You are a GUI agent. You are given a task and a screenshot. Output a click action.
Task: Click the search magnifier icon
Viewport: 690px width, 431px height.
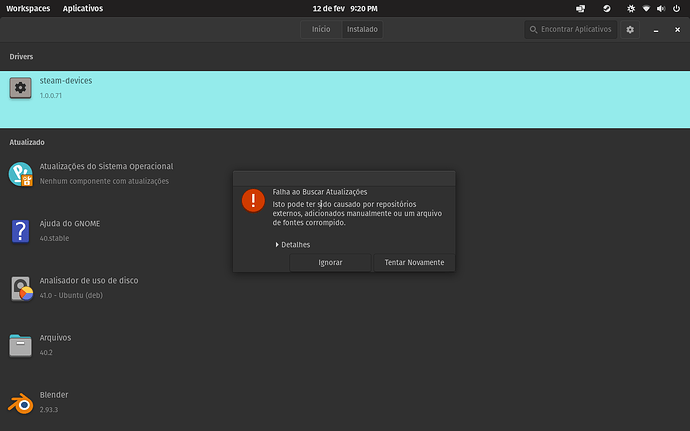[x=533, y=29]
